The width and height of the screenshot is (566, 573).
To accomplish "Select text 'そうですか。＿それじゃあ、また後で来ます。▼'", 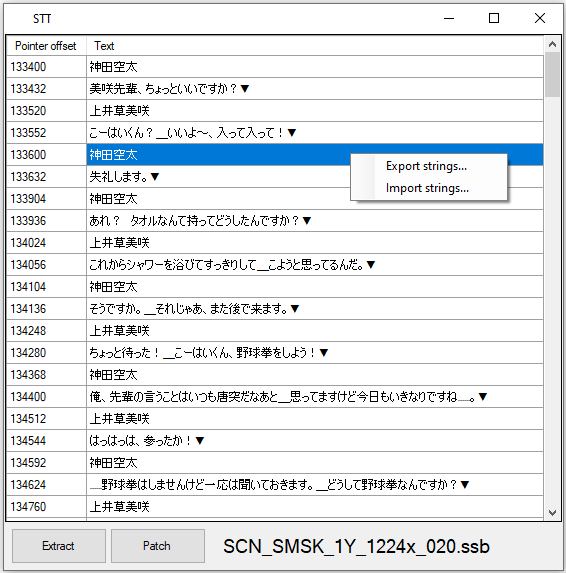I will [194, 309].
